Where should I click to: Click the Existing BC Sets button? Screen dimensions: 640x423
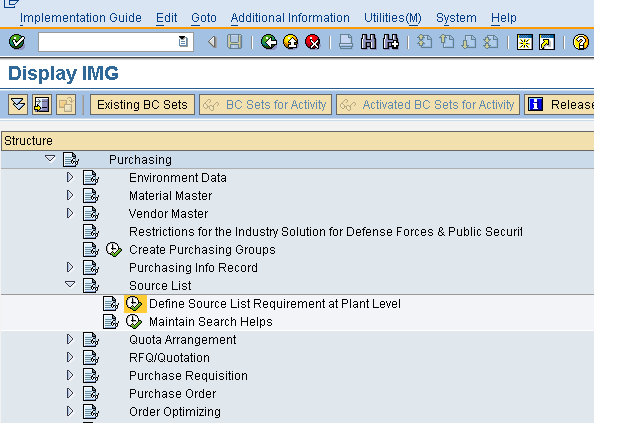coord(142,104)
